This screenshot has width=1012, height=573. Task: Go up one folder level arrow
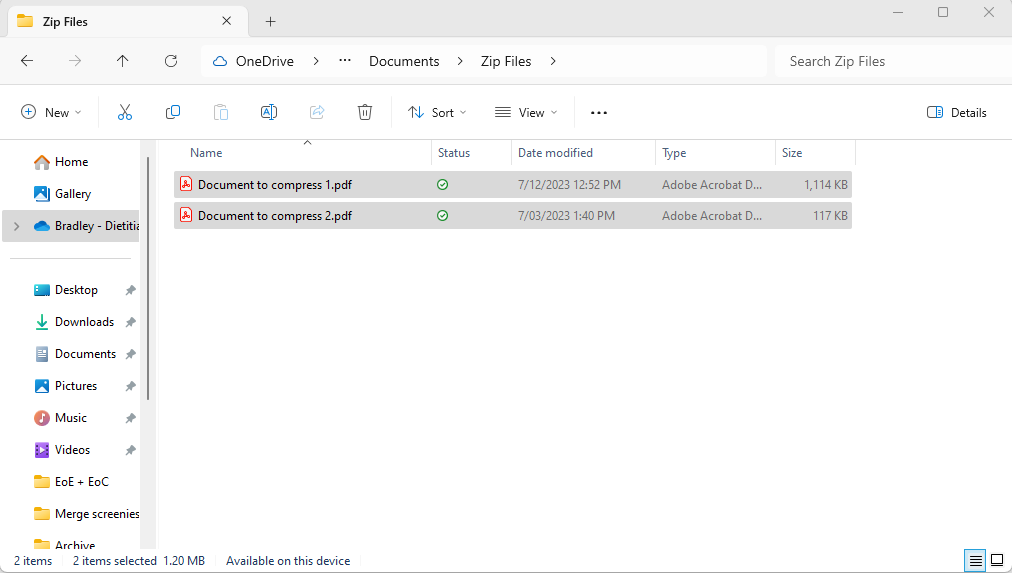[123, 61]
